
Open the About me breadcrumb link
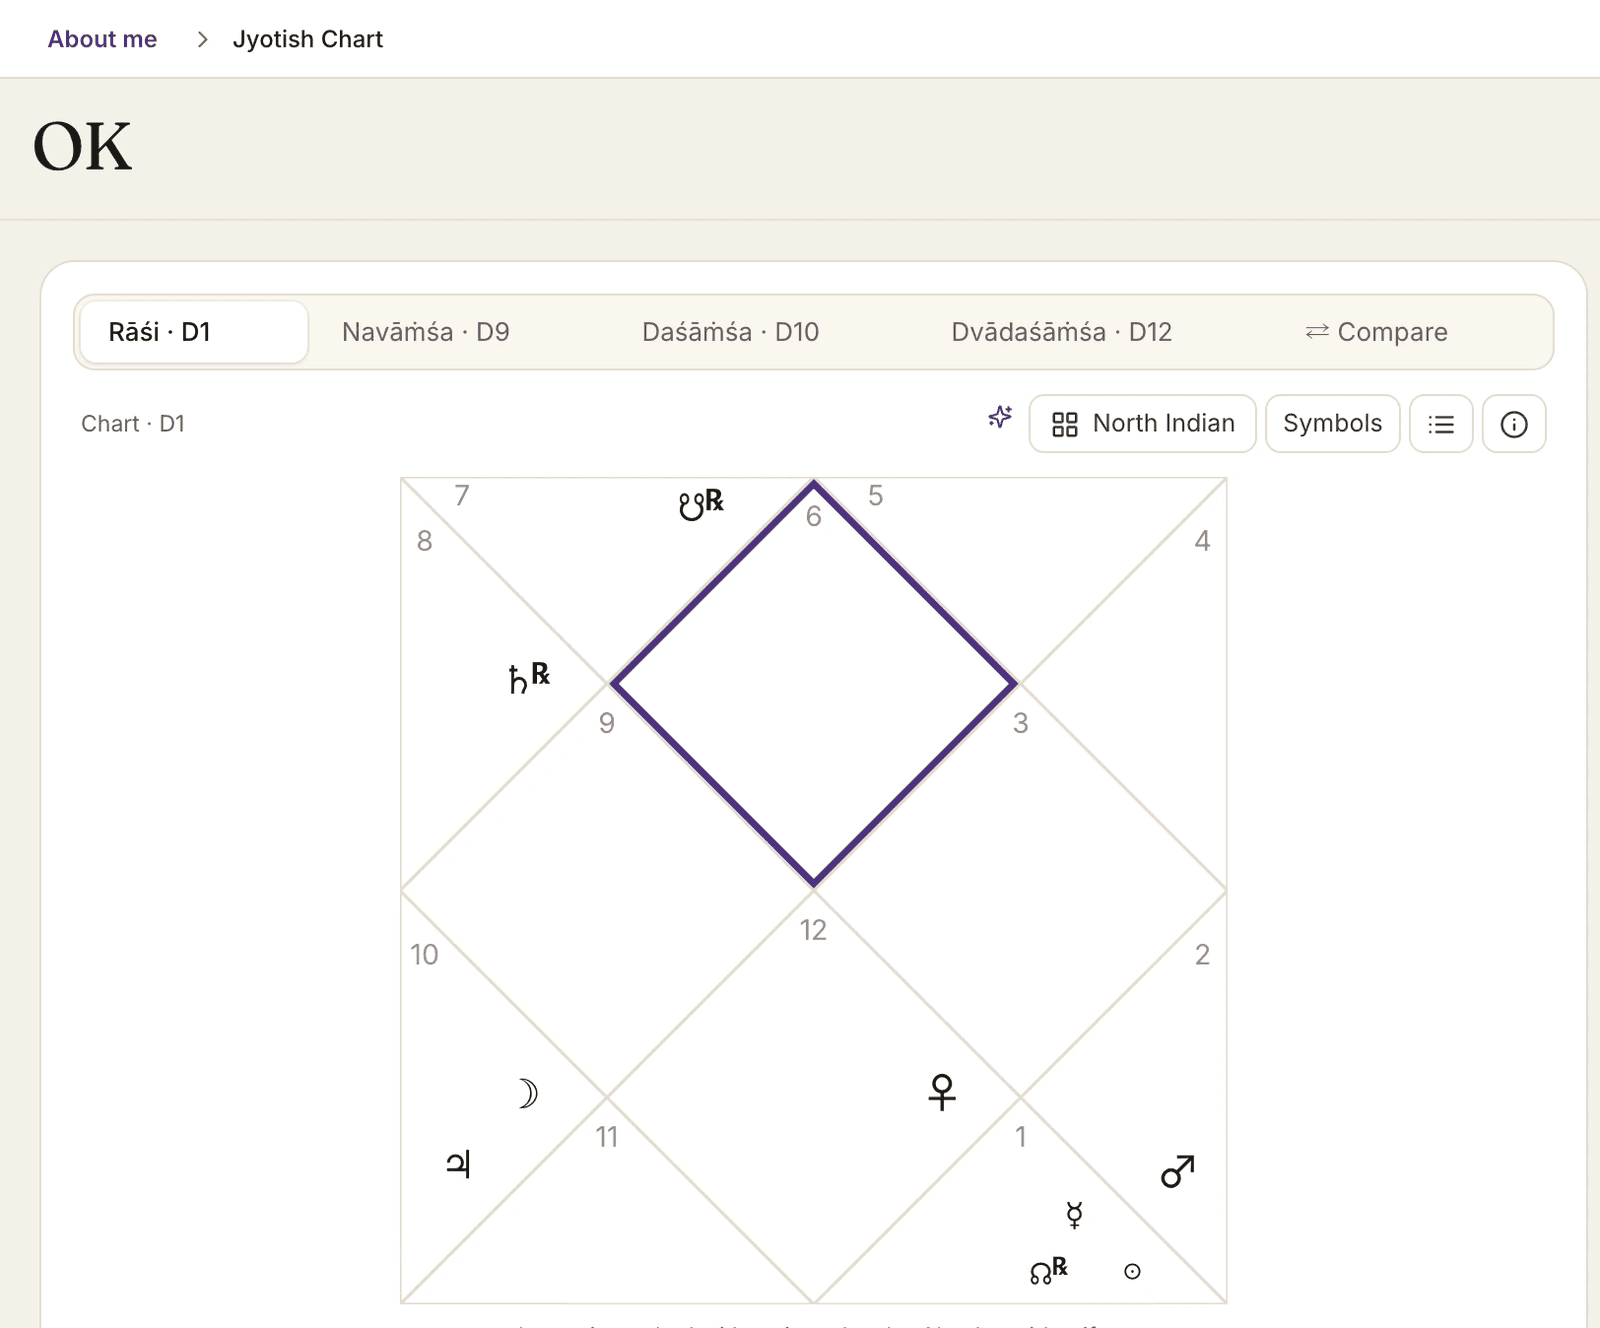click(x=102, y=39)
